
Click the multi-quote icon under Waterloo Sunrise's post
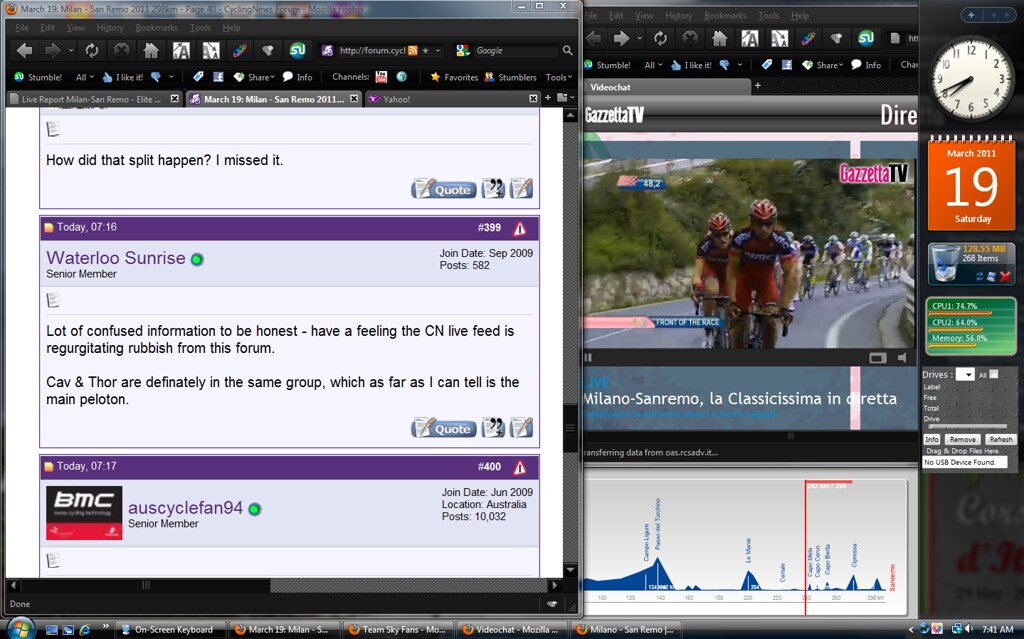coord(493,428)
